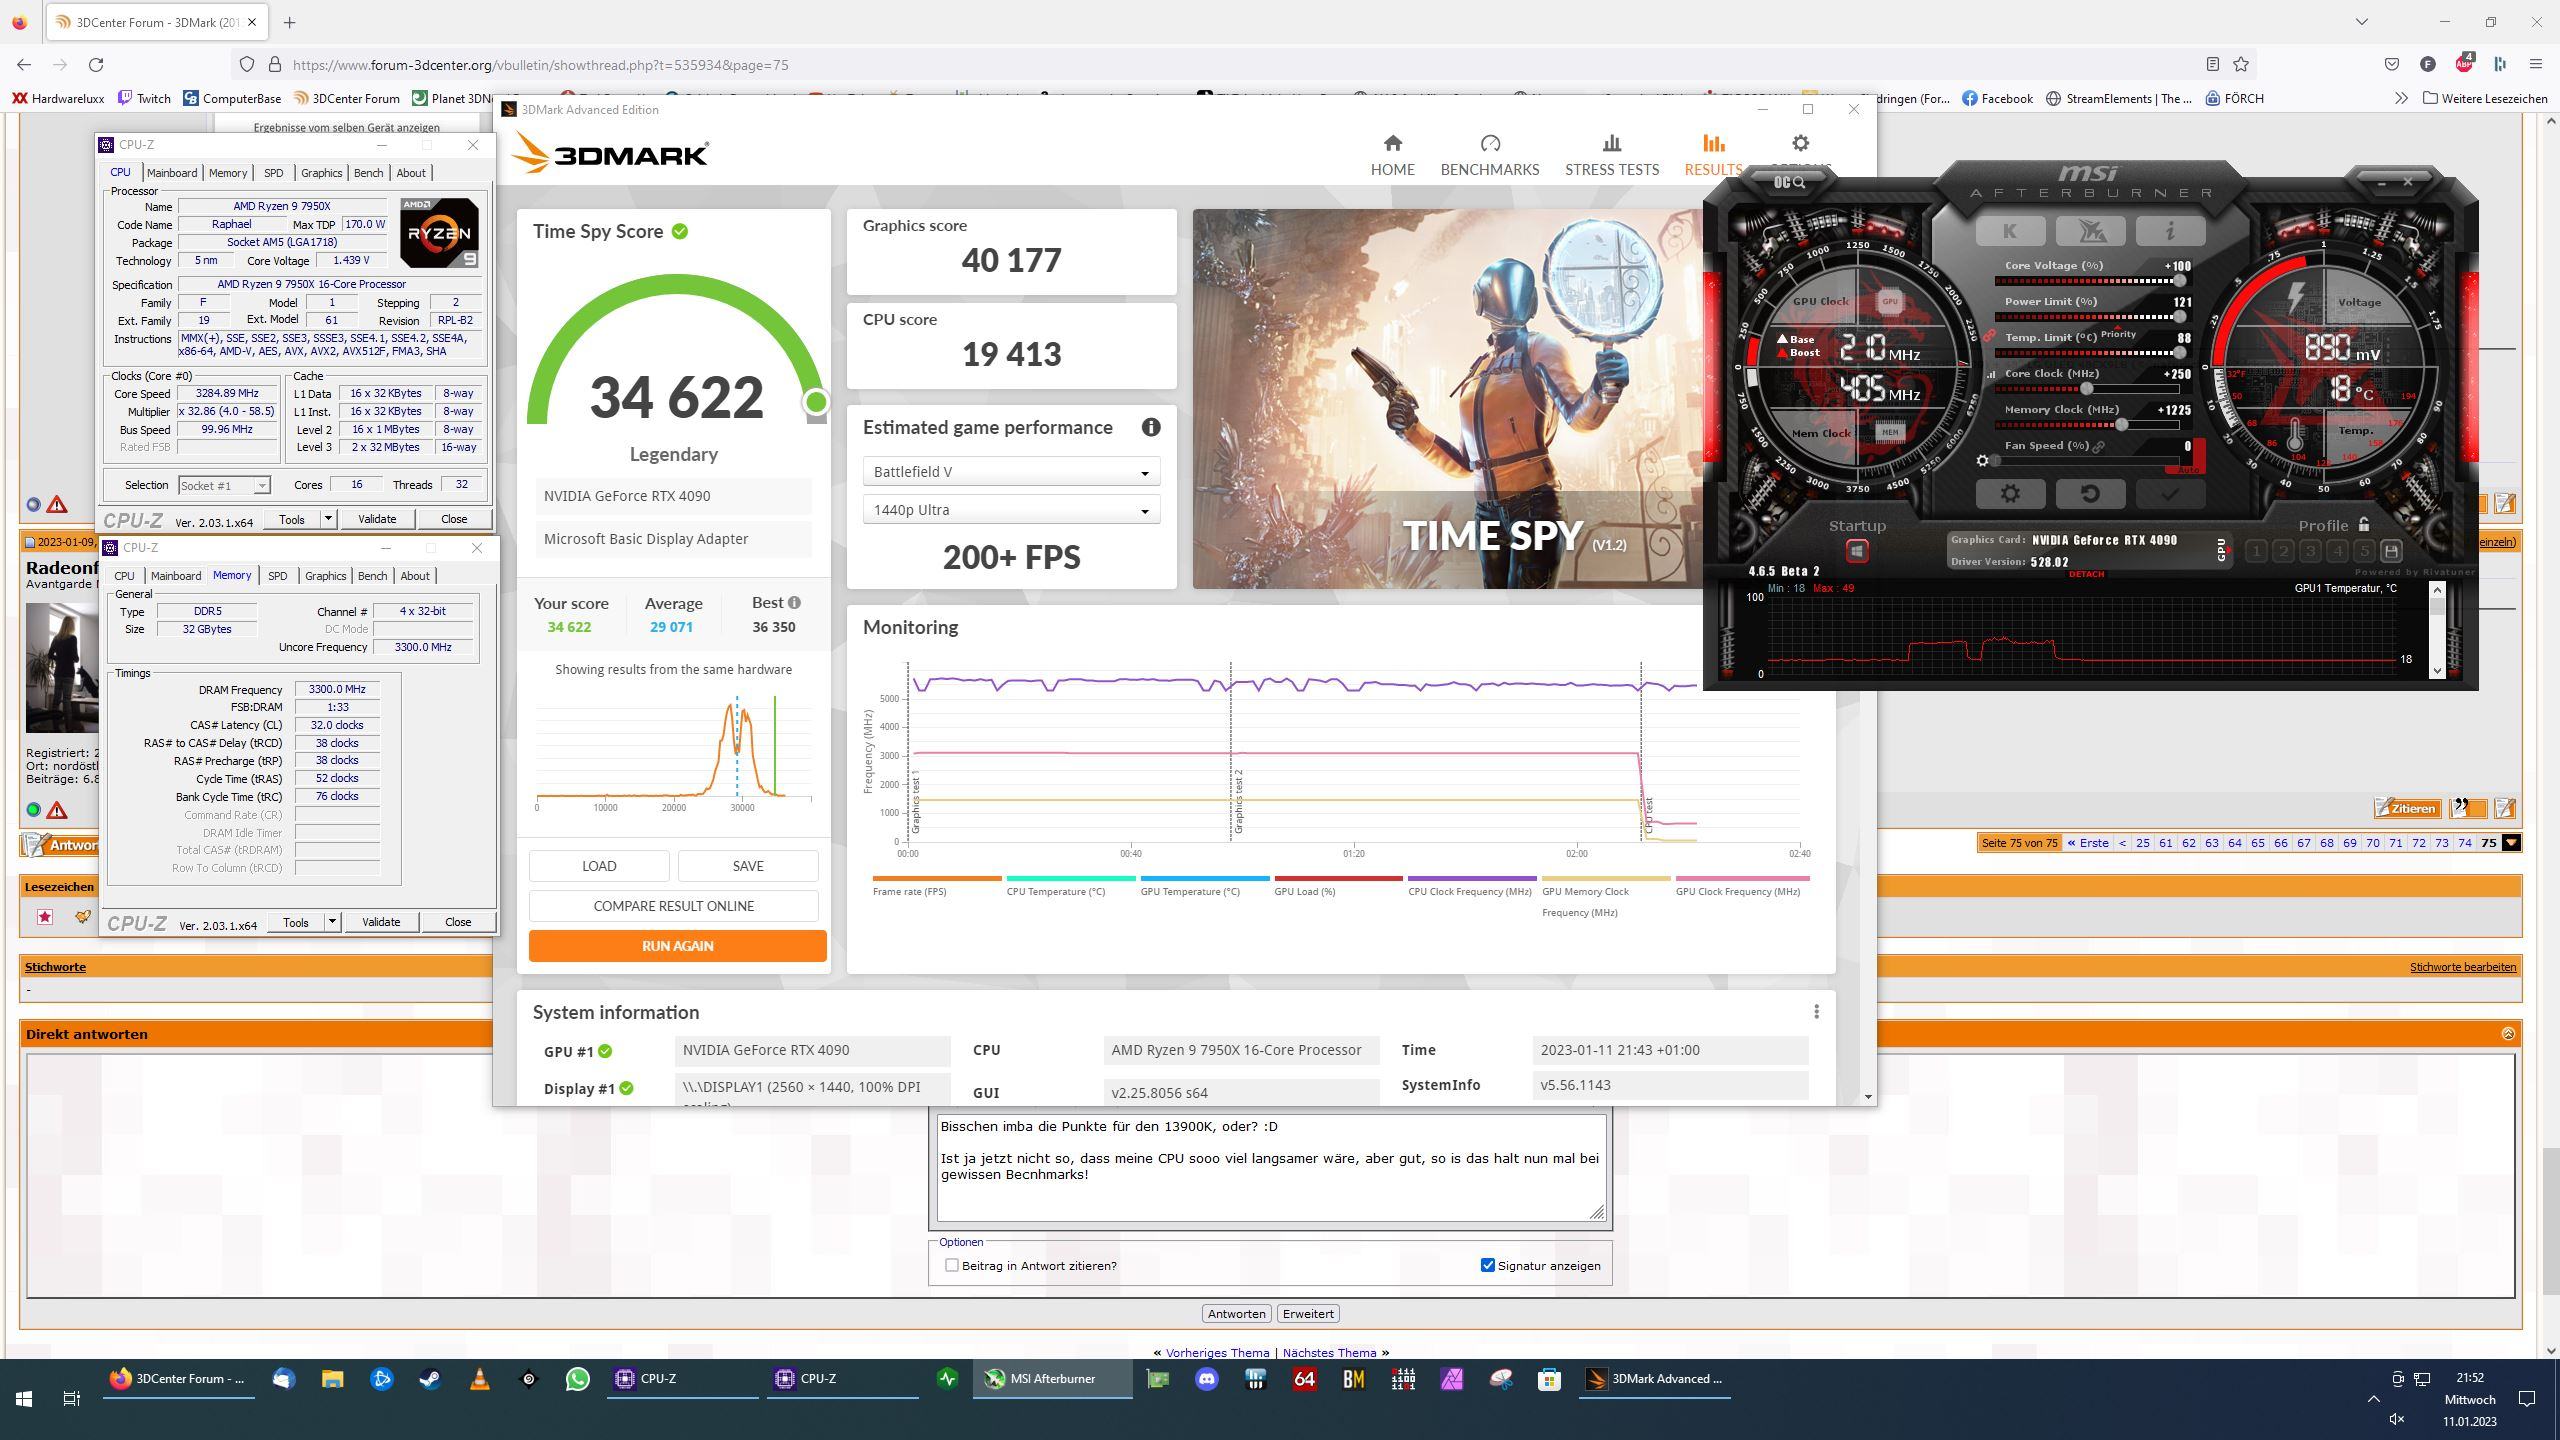Open MSI Kombustor K button
Image resolution: width=2560 pixels, height=1440 pixels.
click(x=2009, y=232)
